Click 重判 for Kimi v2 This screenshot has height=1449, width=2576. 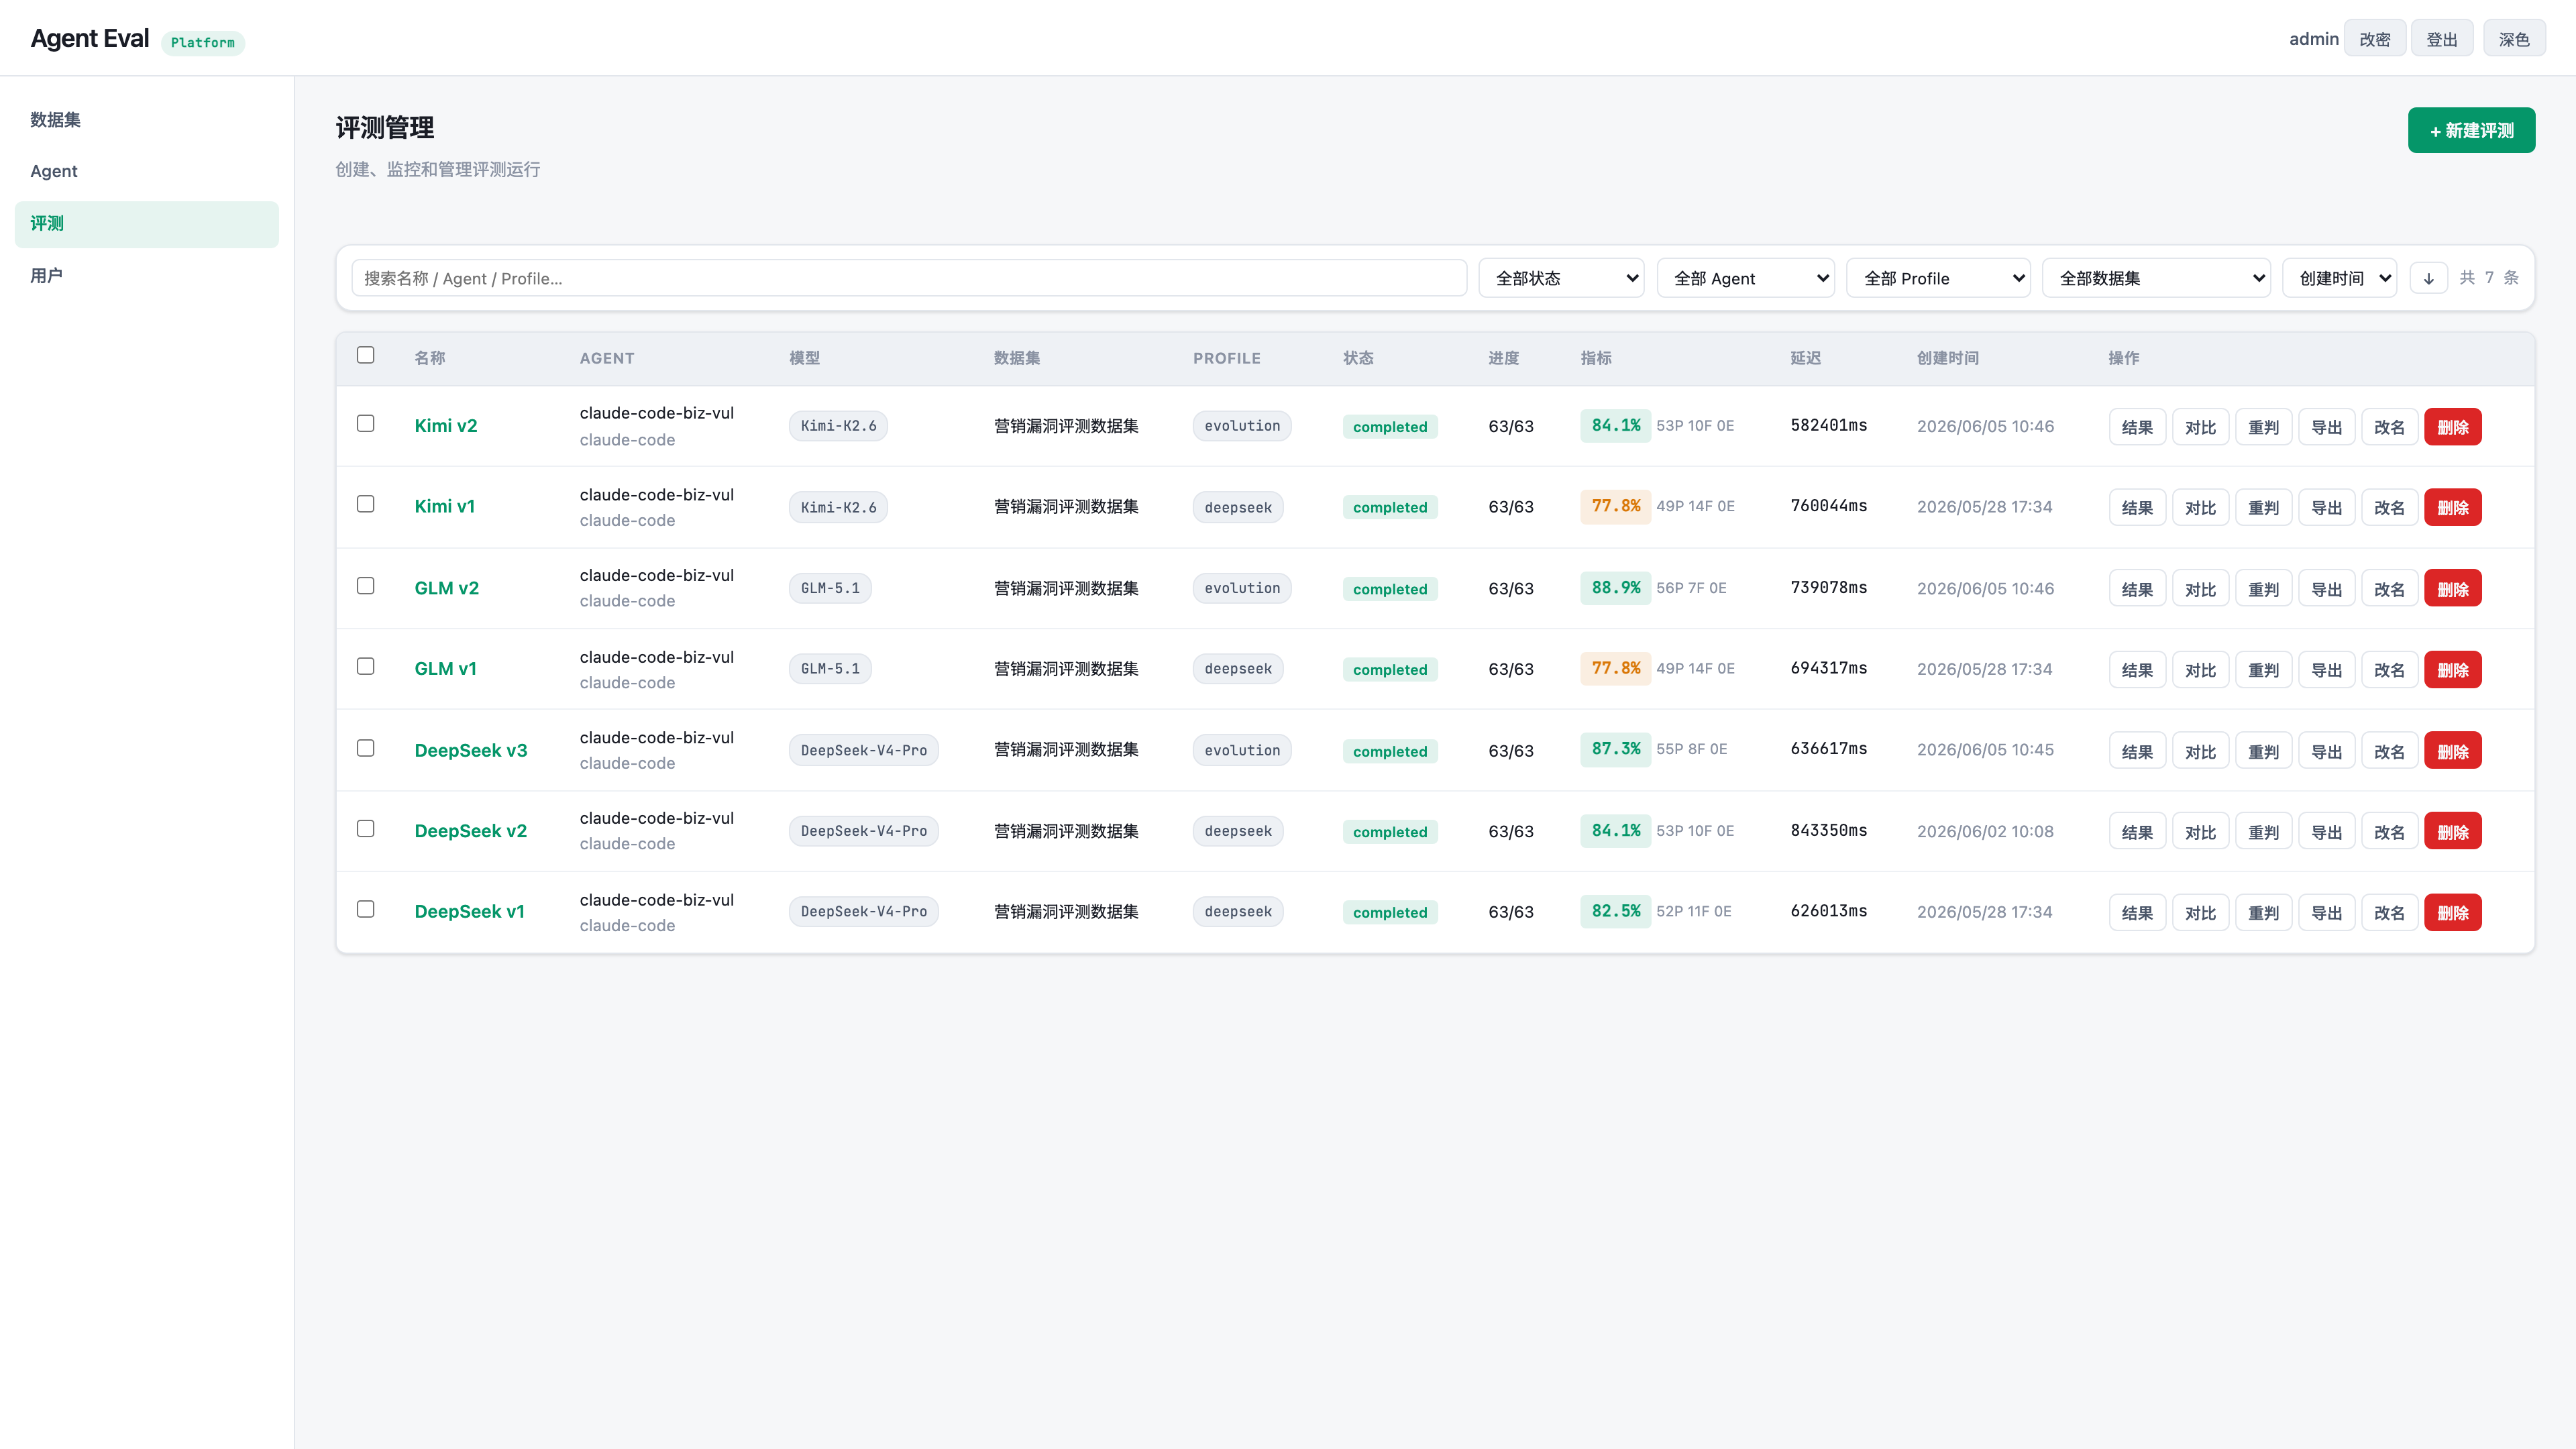(2264, 427)
